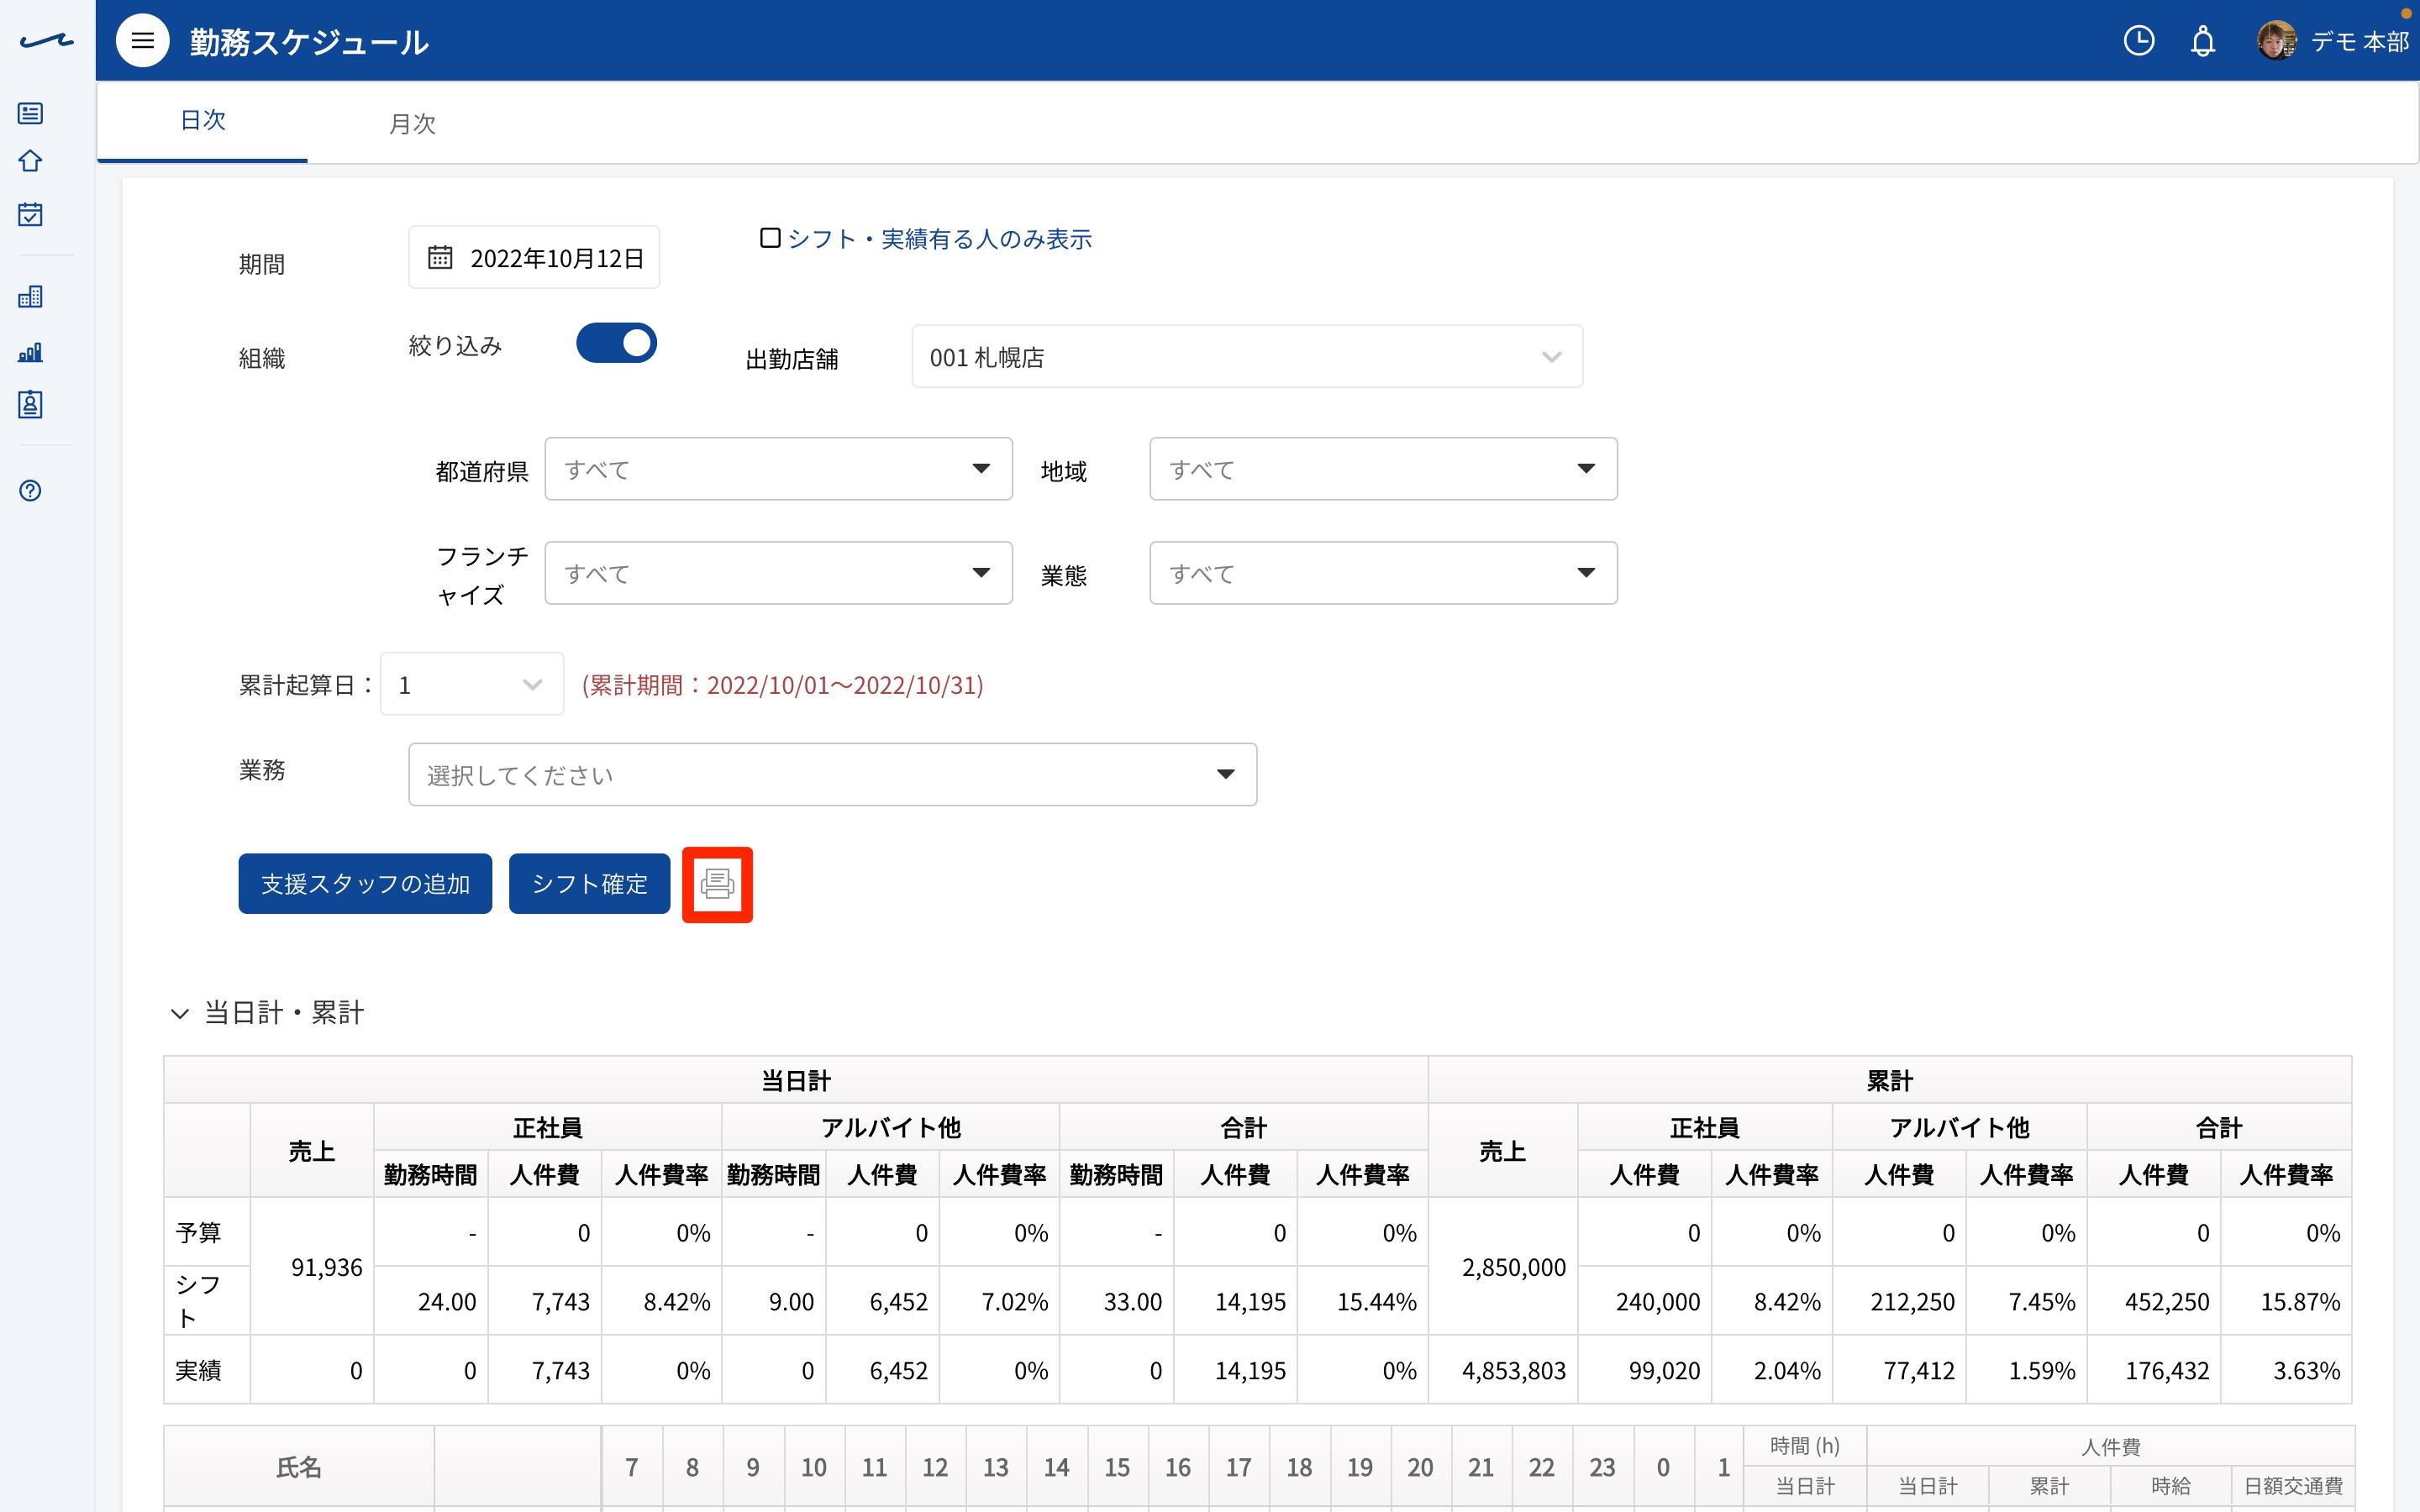Click the 2,850,000 cumulative sales cell

click(x=1503, y=1267)
